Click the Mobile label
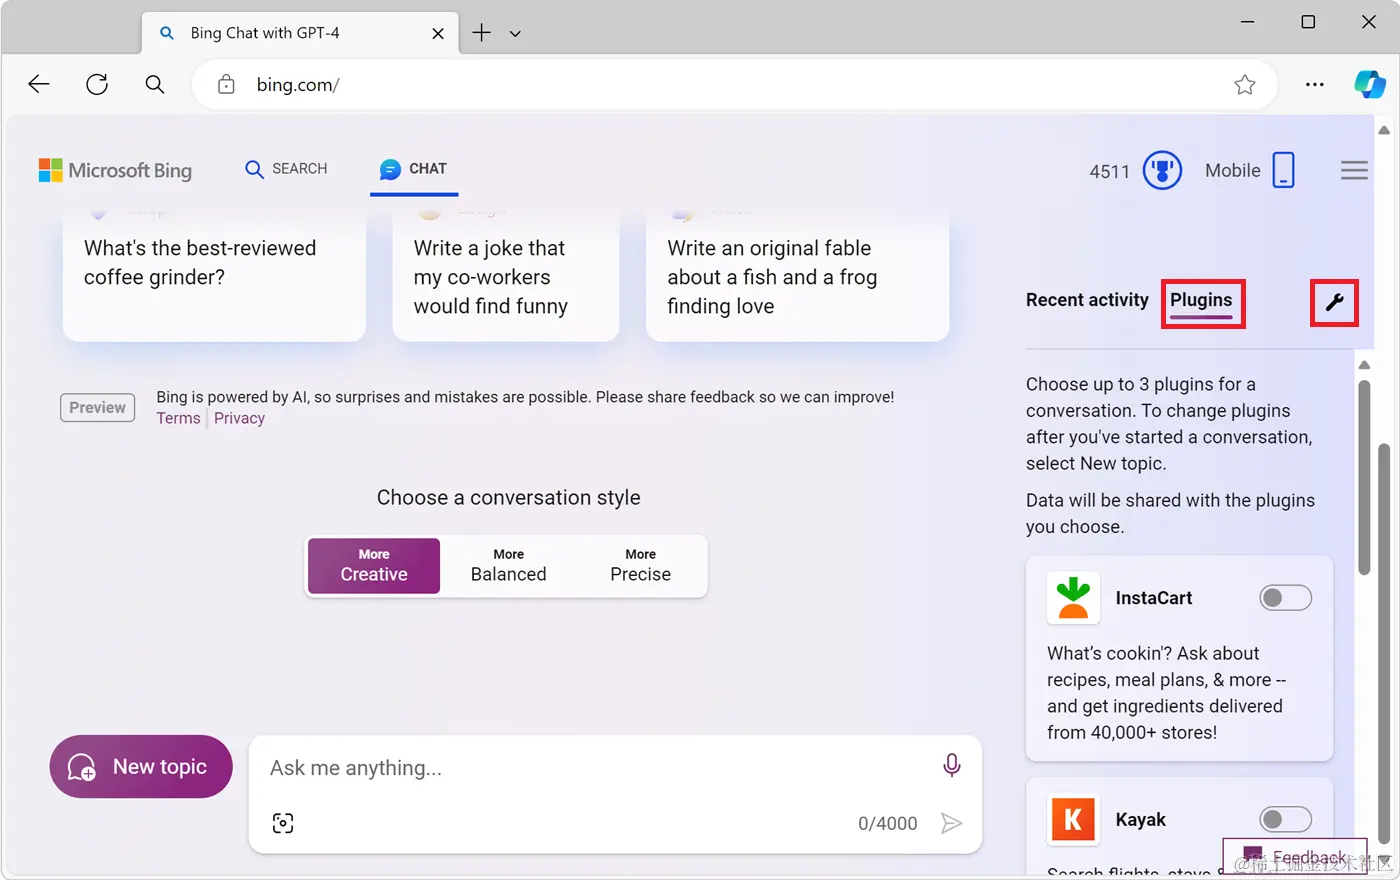The height and width of the screenshot is (880, 1400). point(1232,170)
